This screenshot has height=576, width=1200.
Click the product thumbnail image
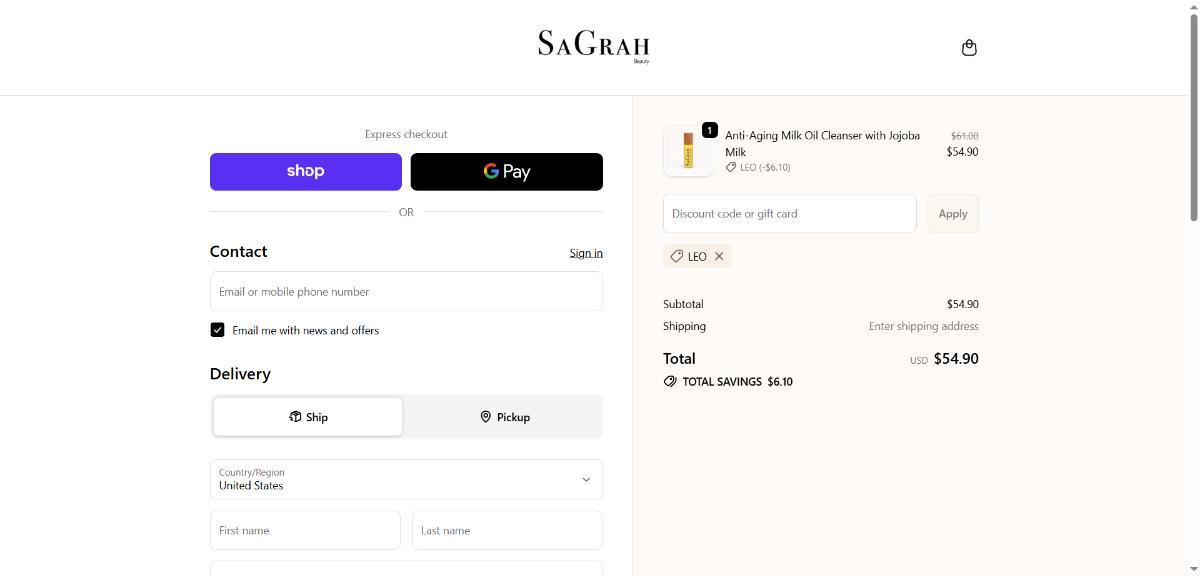tap(688, 151)
